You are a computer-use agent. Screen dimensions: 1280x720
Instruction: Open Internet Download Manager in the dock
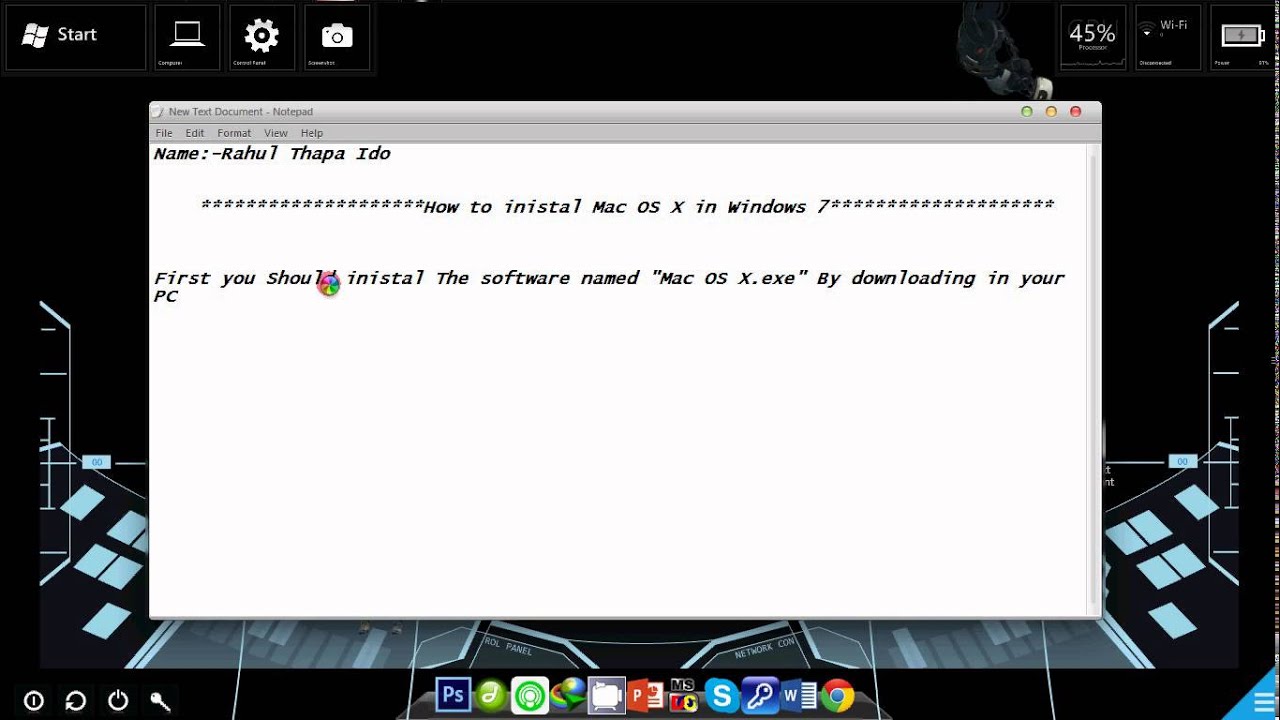568,694
